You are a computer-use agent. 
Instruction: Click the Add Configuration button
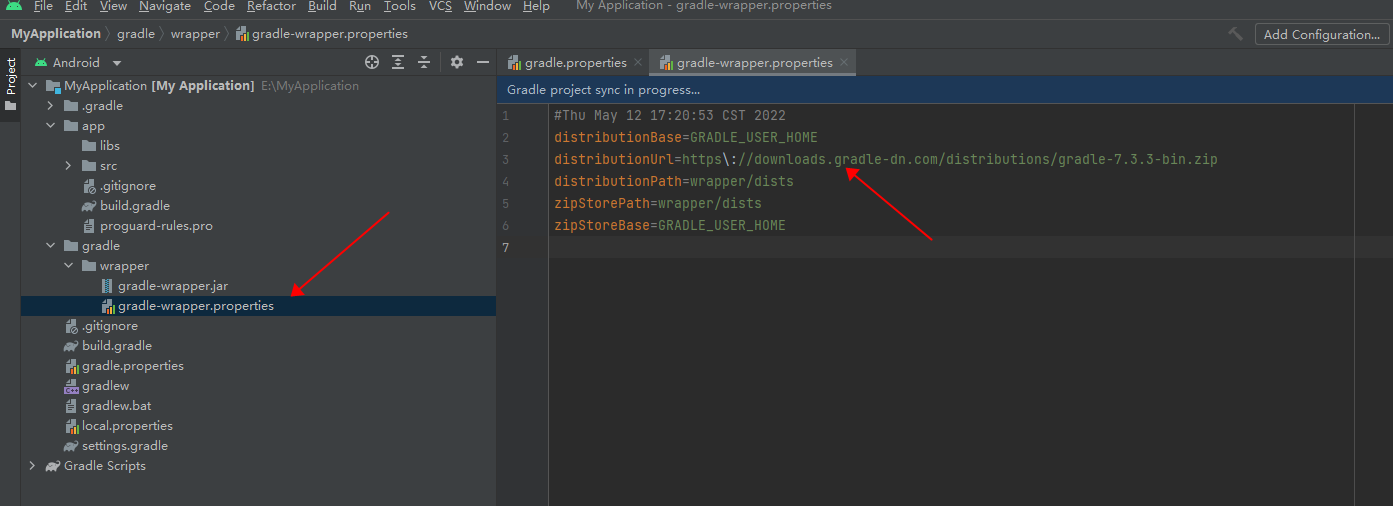coord(1321,34)
